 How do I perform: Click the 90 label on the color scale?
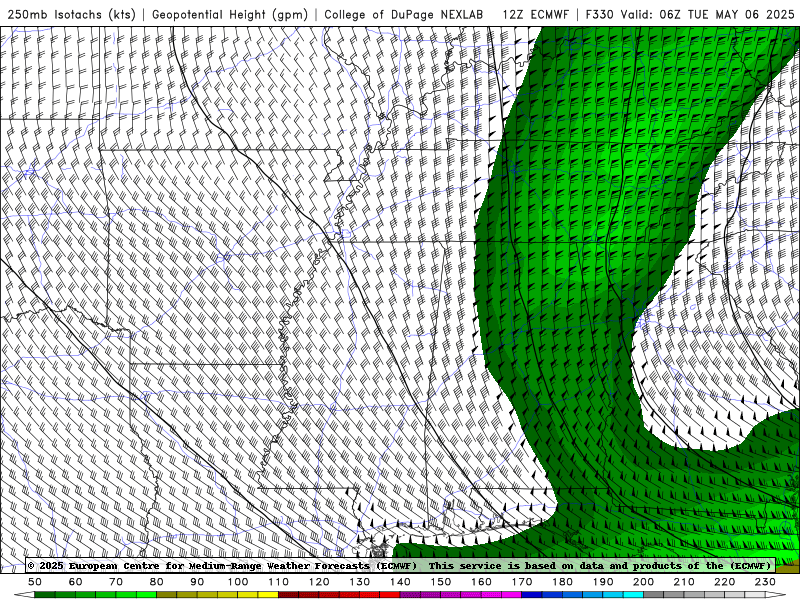(x=197, y=582)
